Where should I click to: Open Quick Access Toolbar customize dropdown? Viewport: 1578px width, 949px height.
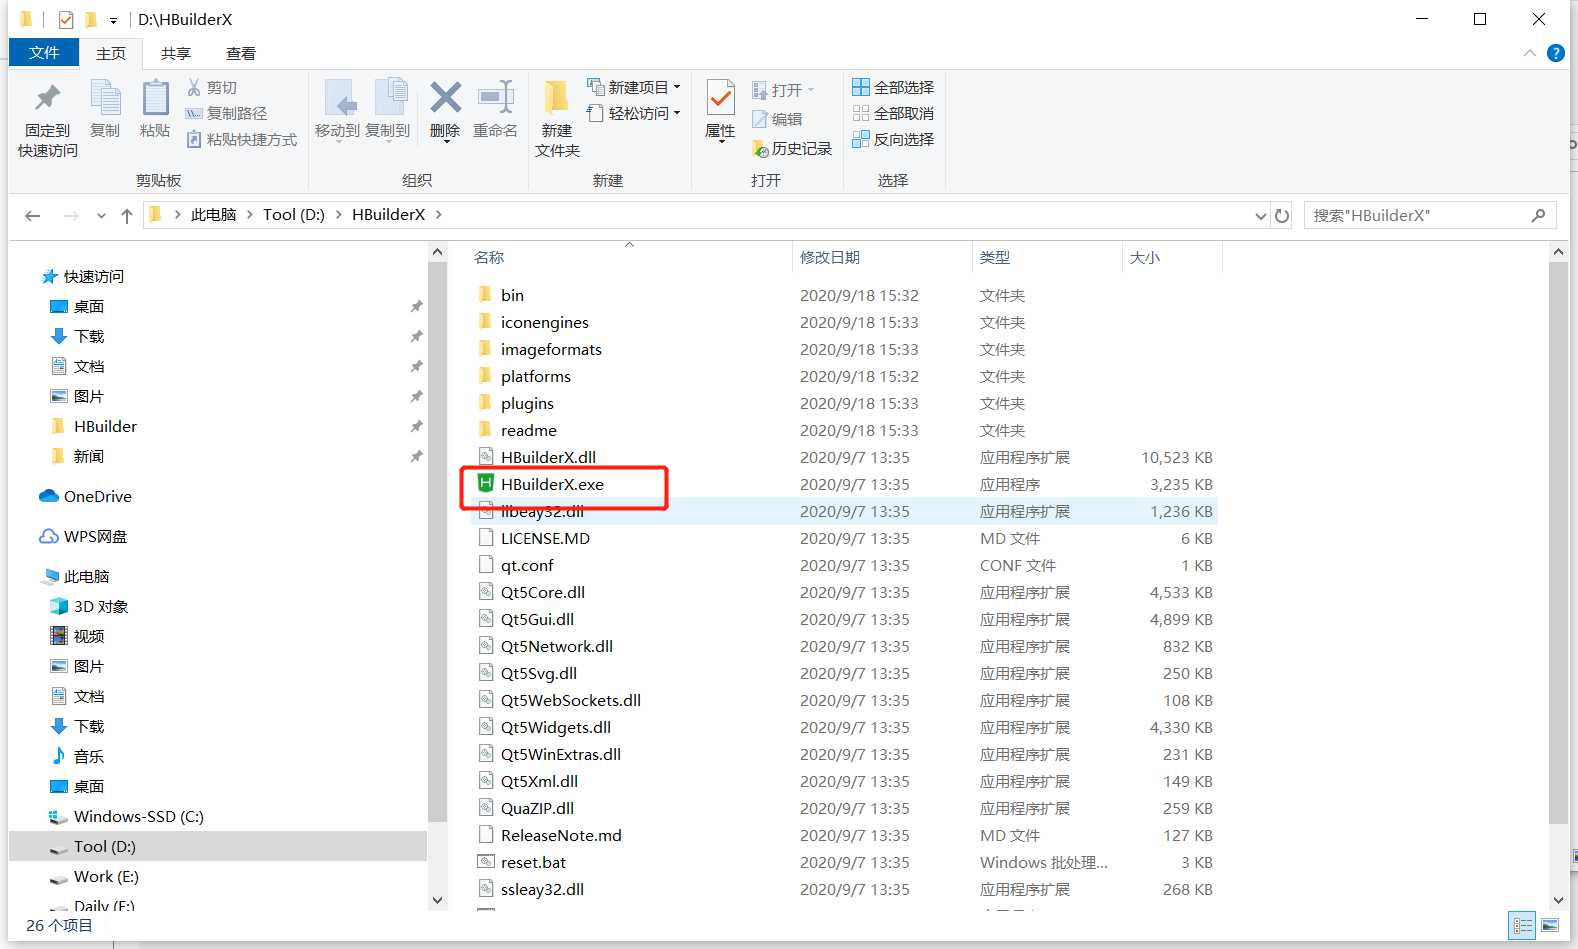coord(113,20)
